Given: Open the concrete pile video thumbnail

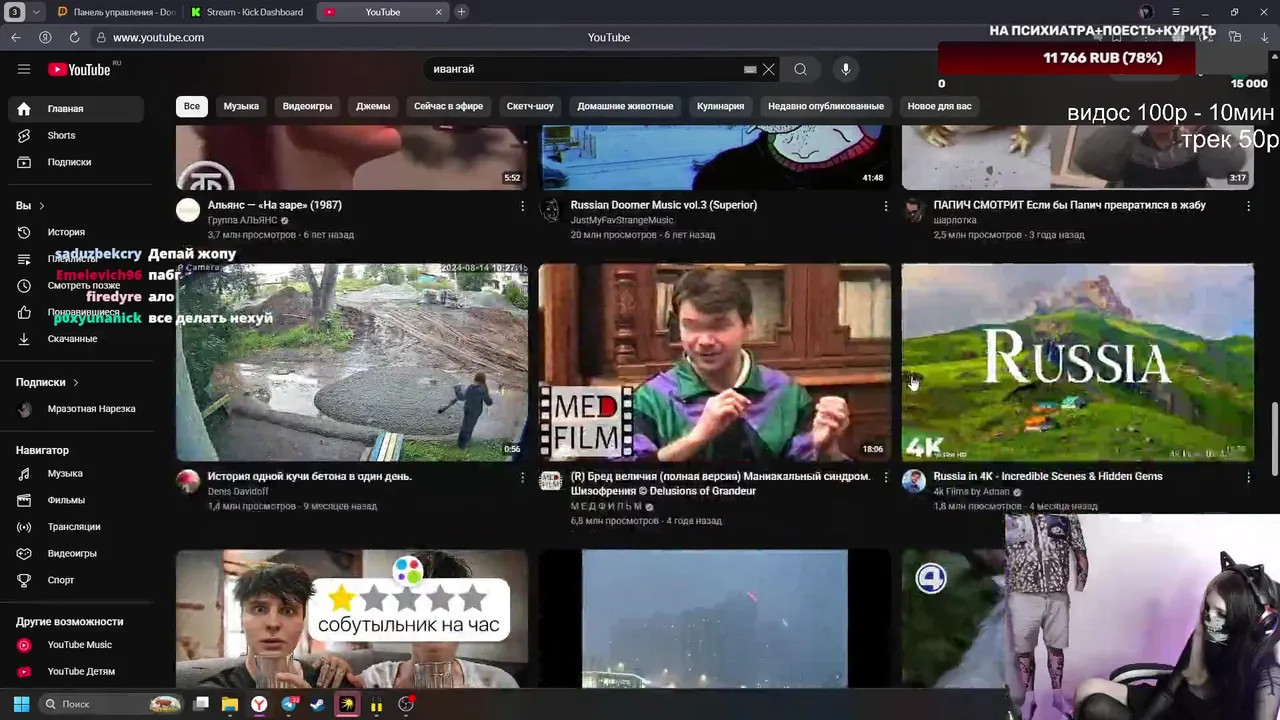Looking at the screenshot, I should pos(352,362).
